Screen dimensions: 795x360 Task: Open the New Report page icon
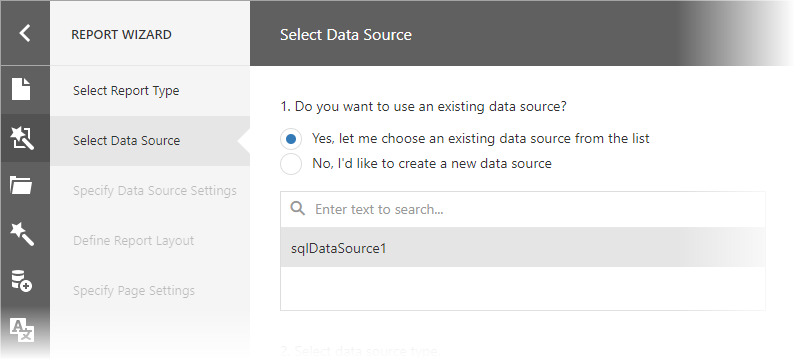point(21,89)
